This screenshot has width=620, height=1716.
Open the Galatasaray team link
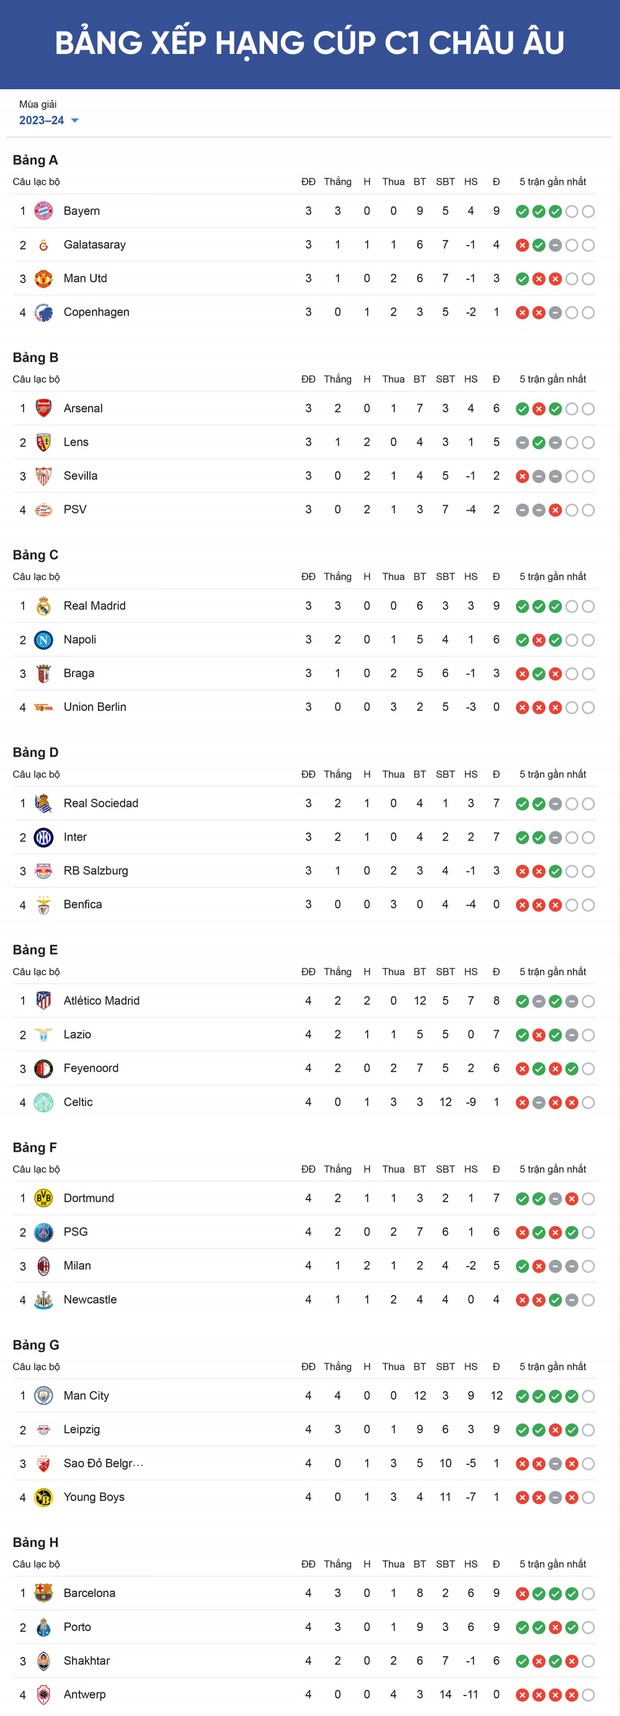(95, 245)
